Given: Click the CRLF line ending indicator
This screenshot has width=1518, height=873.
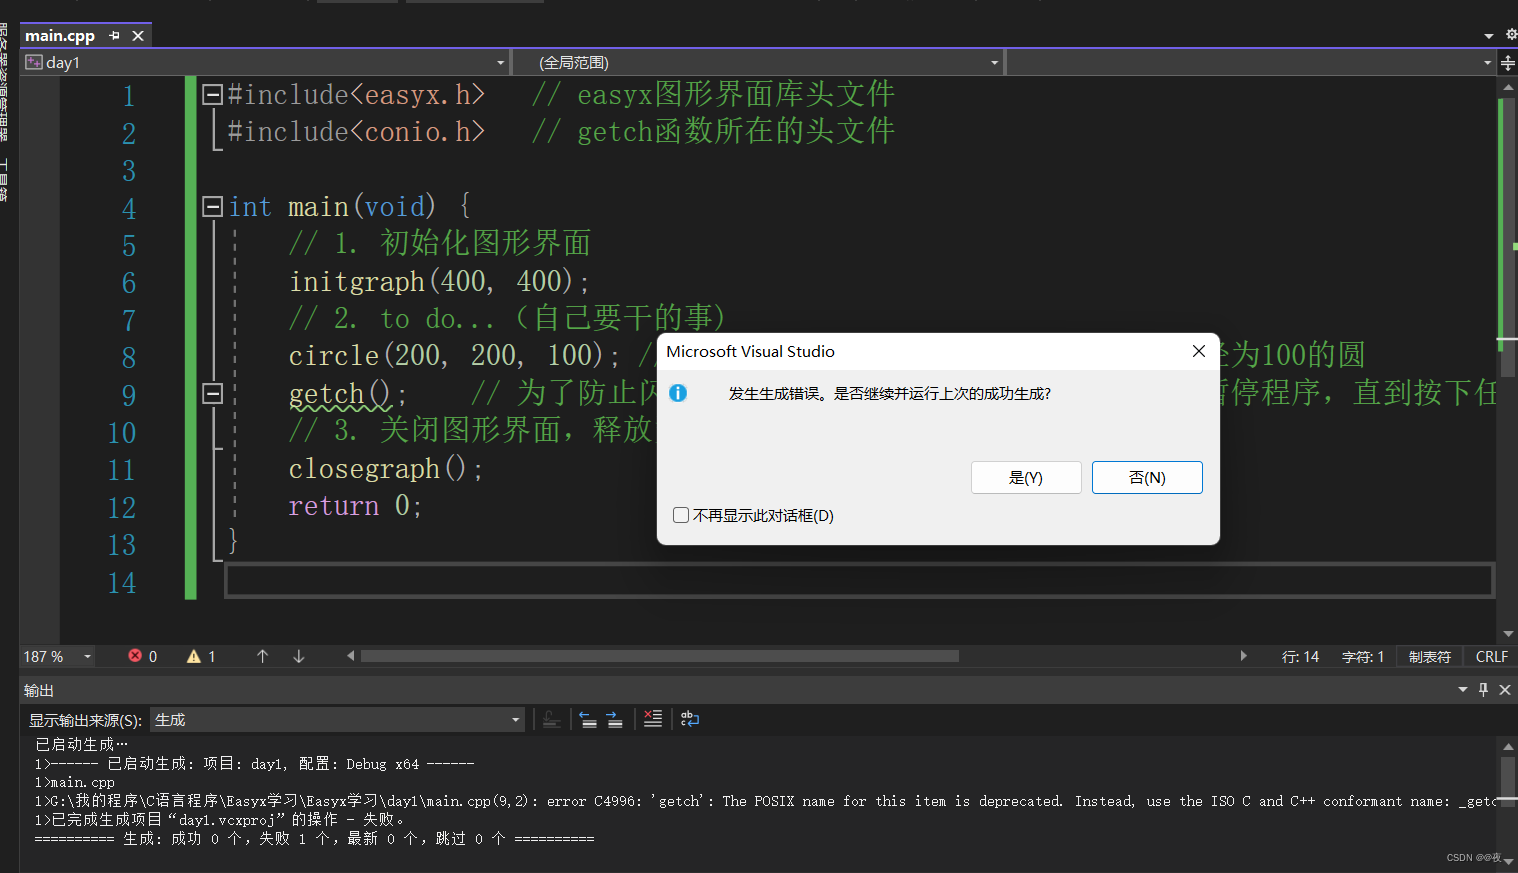Looking at the screenshot, I should [x=1491, y=657].
